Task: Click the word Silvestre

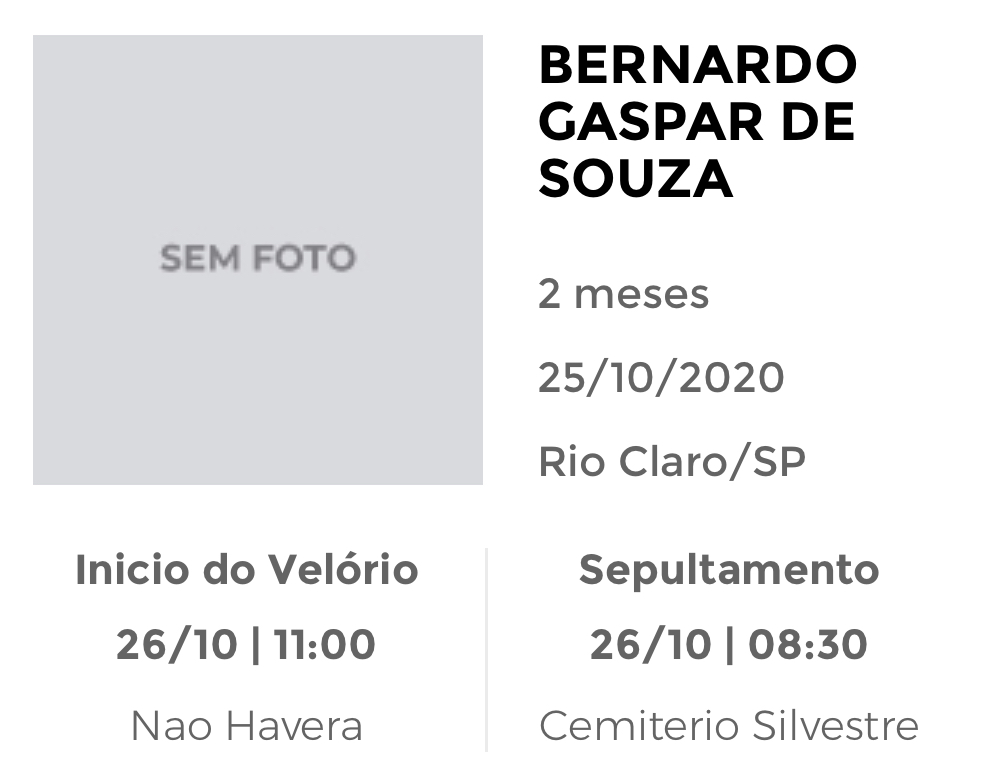Action: click(x=835, y=726)
